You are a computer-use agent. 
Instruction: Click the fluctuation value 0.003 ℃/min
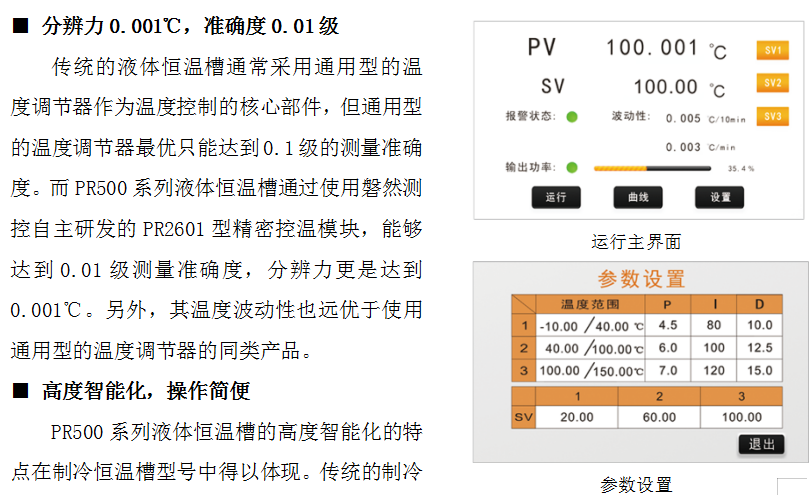click(x=700, y=147)
